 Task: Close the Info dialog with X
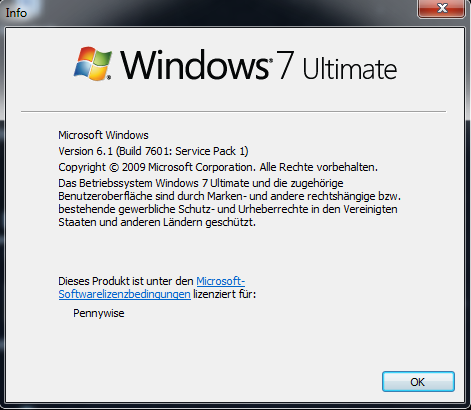441,8
